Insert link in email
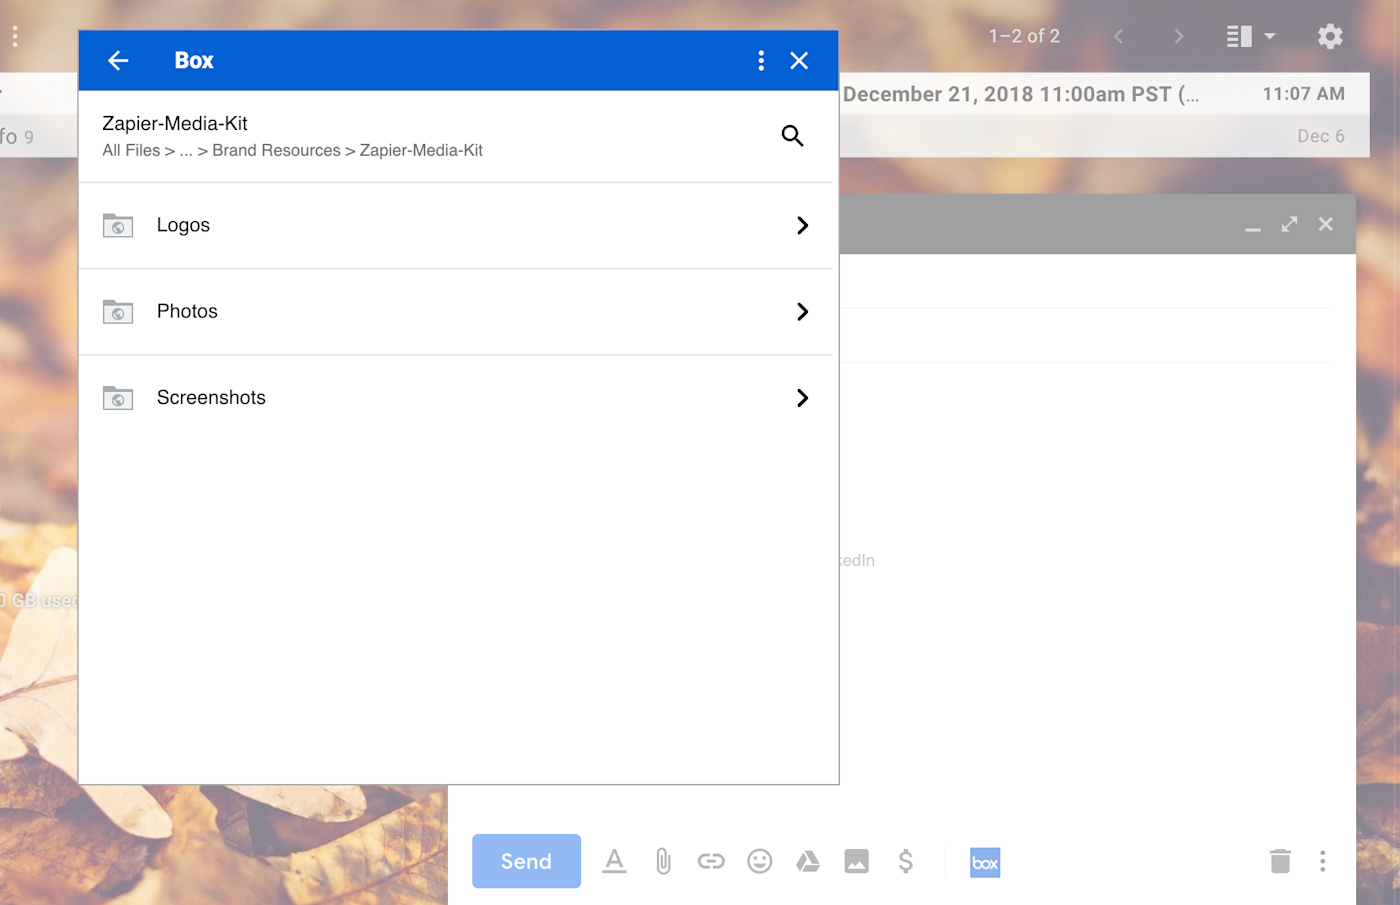 pos(711,861)
